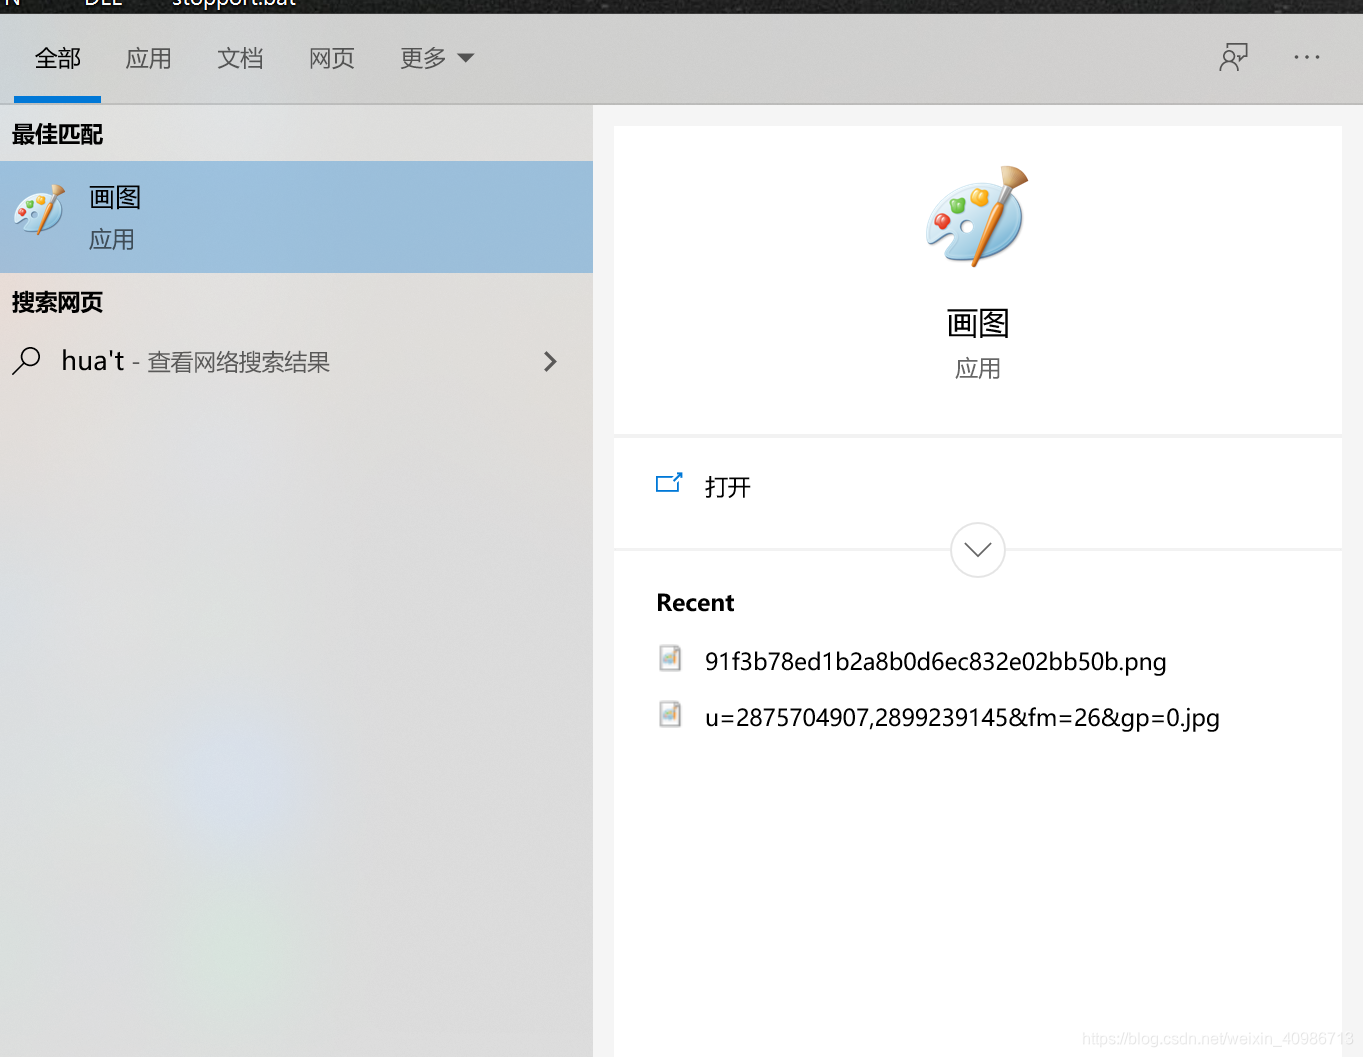The width and height of the screenshot is (1363, 1057).
Task: Click the open-window icon beside 打开
Action: [669, 484]
